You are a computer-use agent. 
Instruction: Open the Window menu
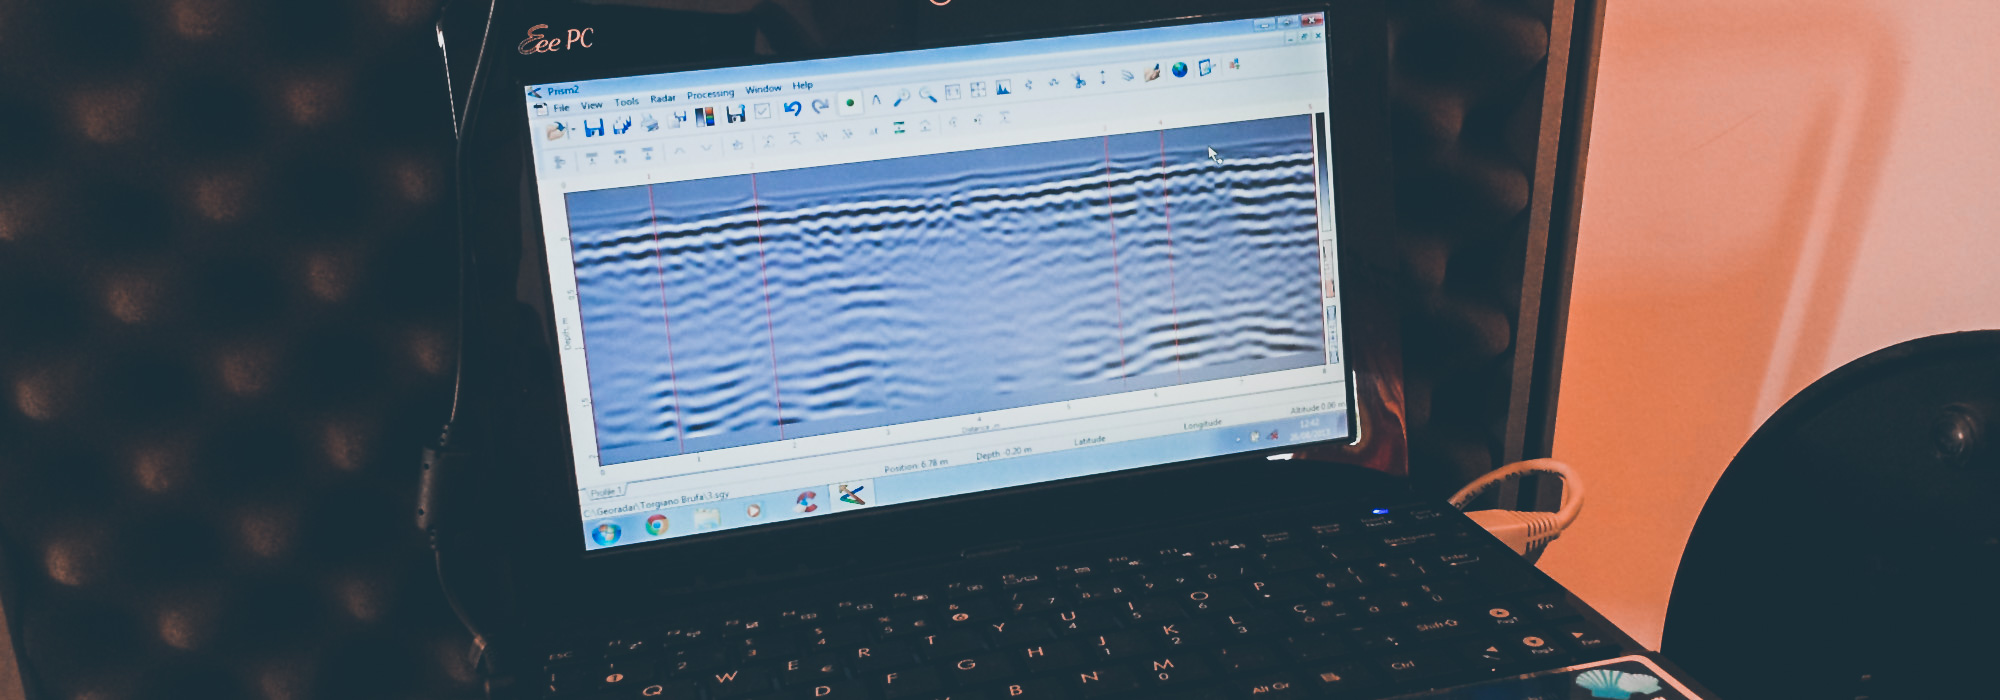pos(763,89)
